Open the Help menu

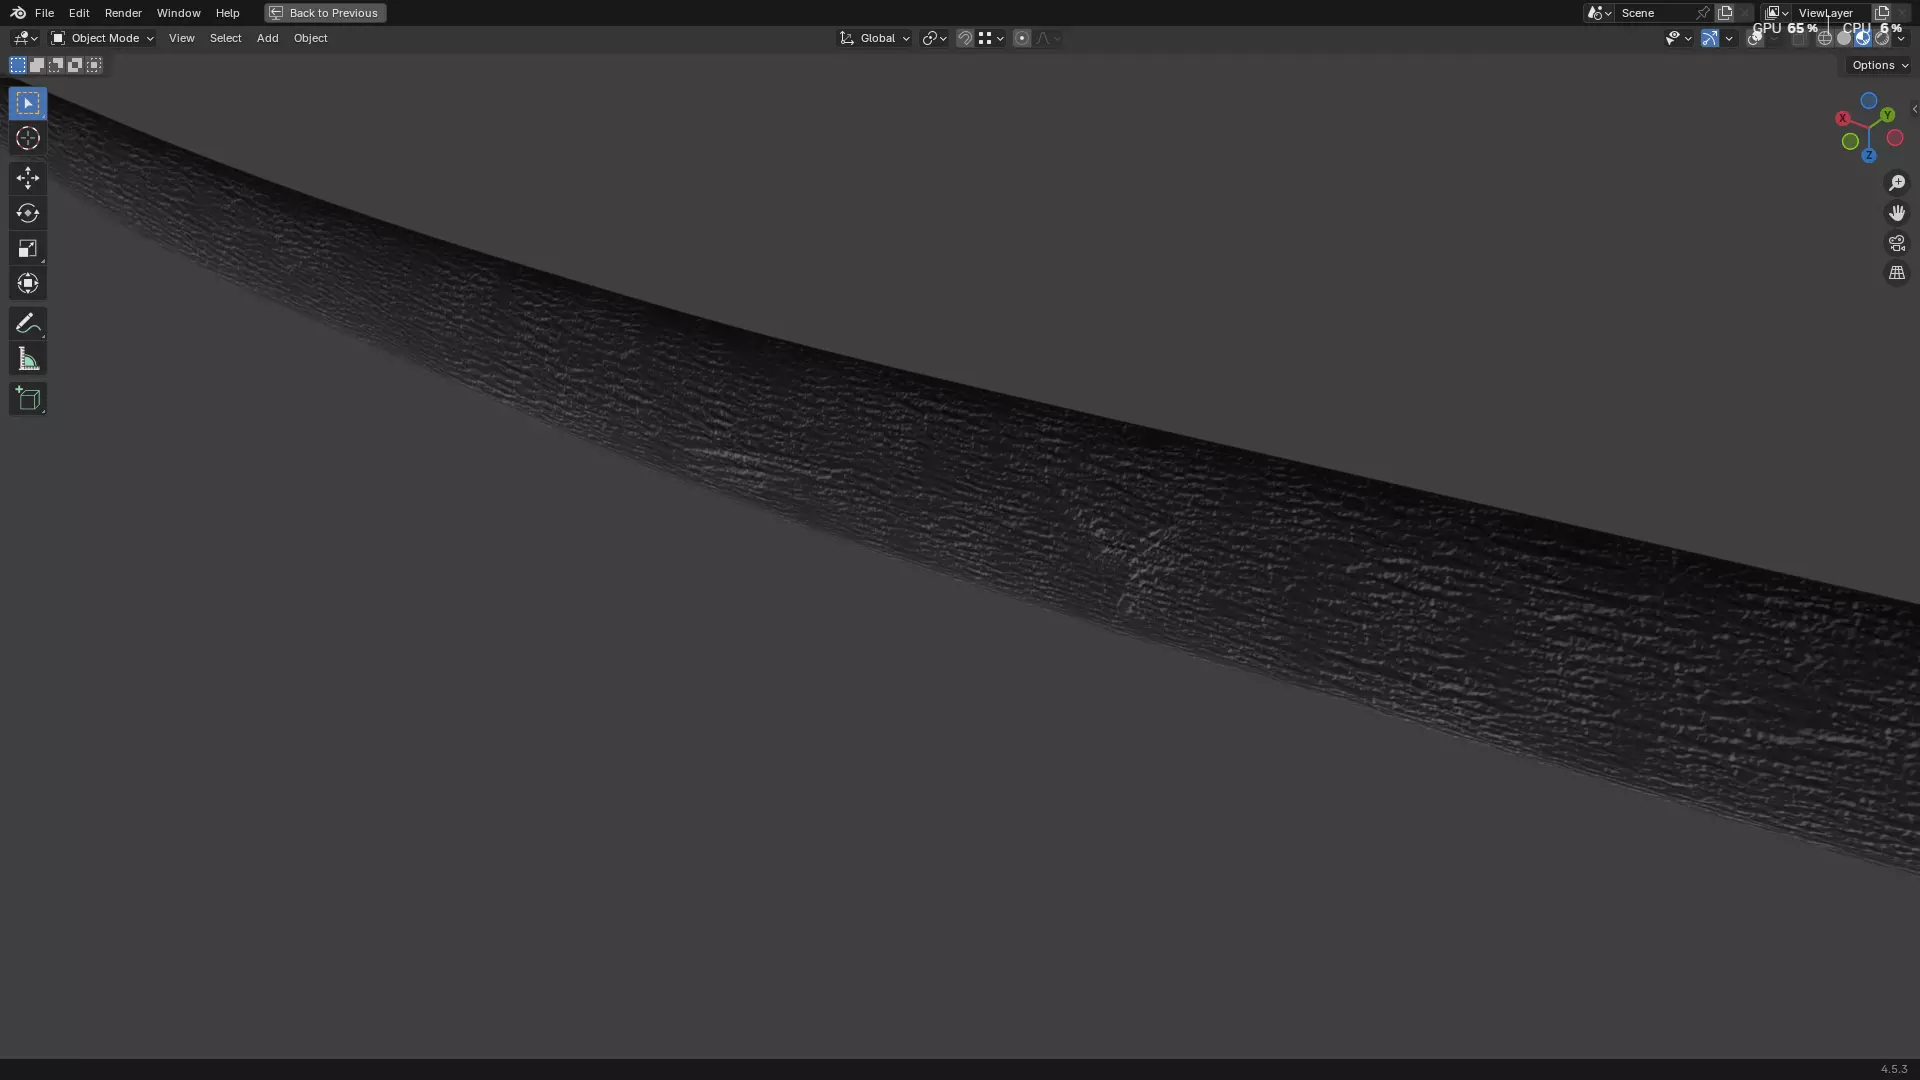[227, 13]
